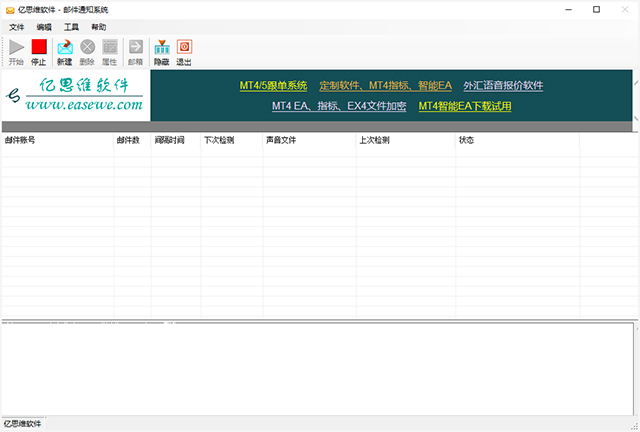
Task: Click the 开始 (Start) play icon
Action: pos(16,47)
